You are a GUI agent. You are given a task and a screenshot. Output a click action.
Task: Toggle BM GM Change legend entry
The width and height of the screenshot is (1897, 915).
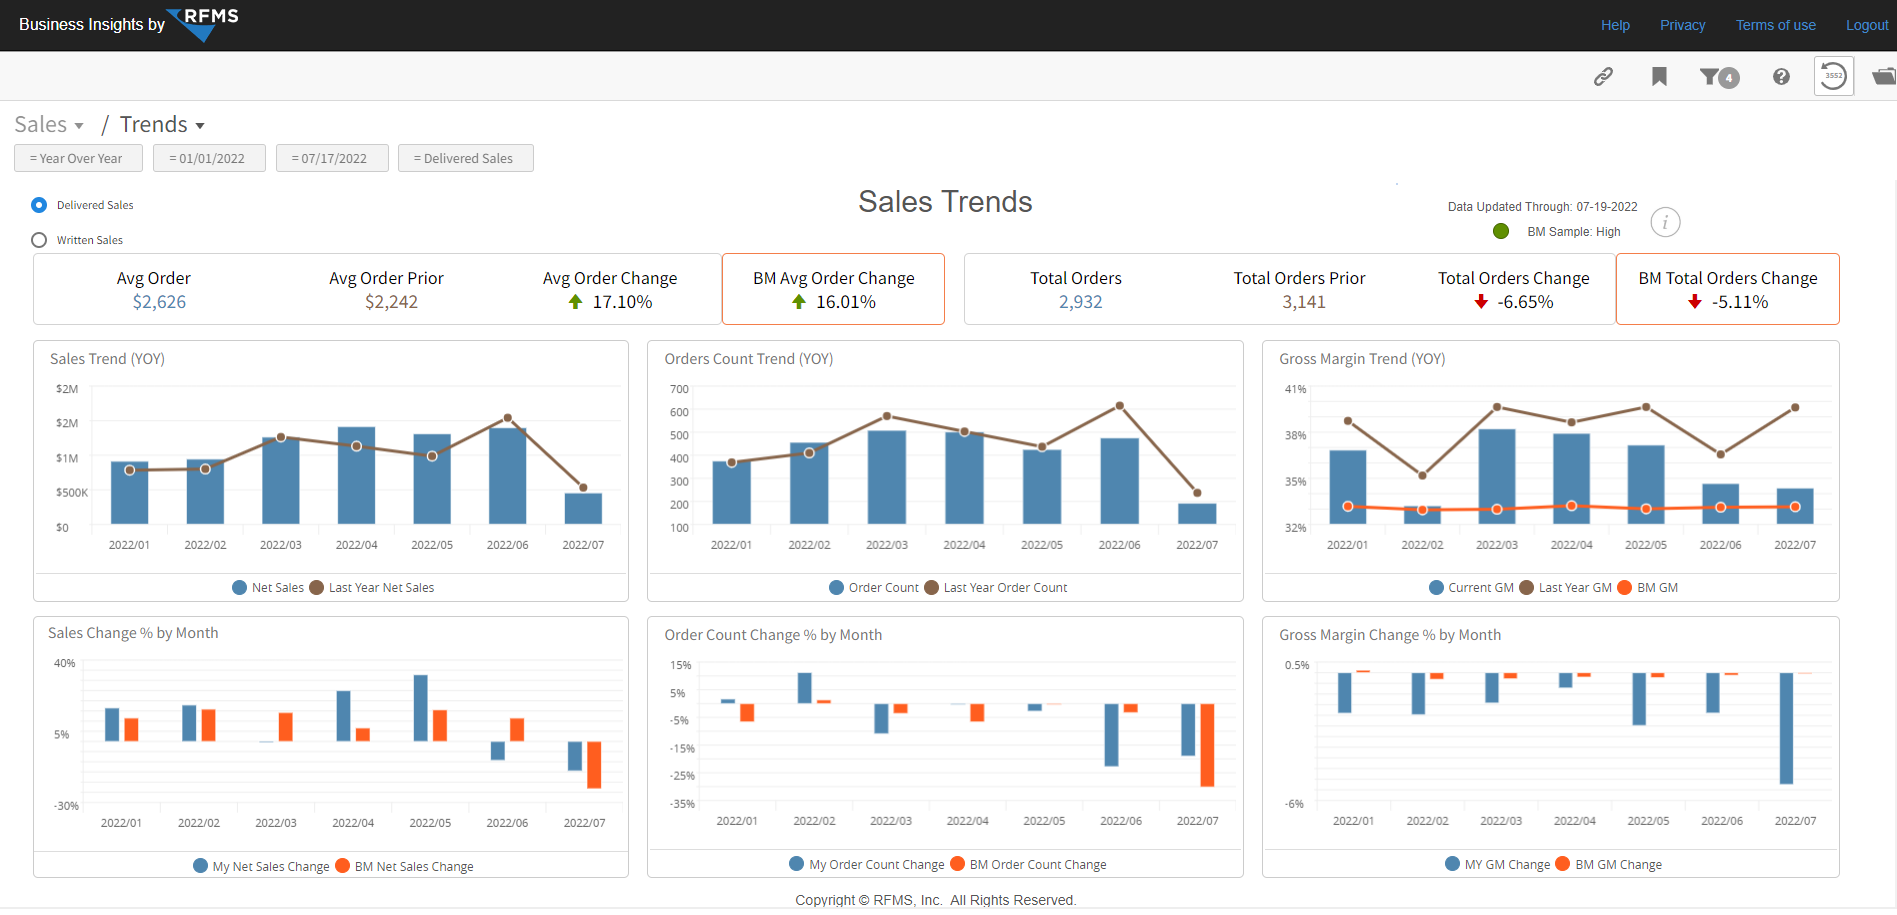[x=1609, y=864]
